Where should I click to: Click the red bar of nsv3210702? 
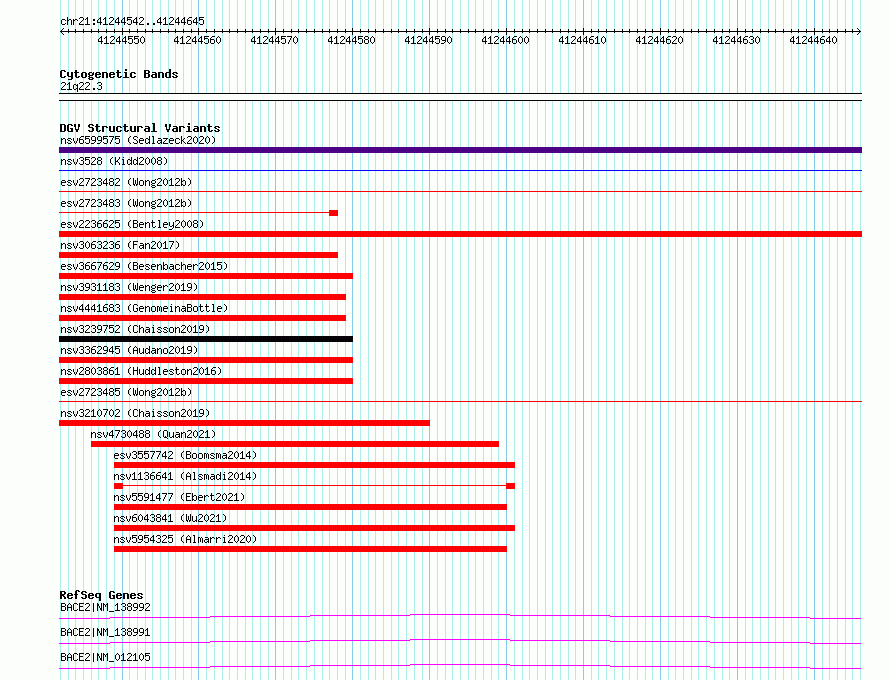tap(245, 423)
